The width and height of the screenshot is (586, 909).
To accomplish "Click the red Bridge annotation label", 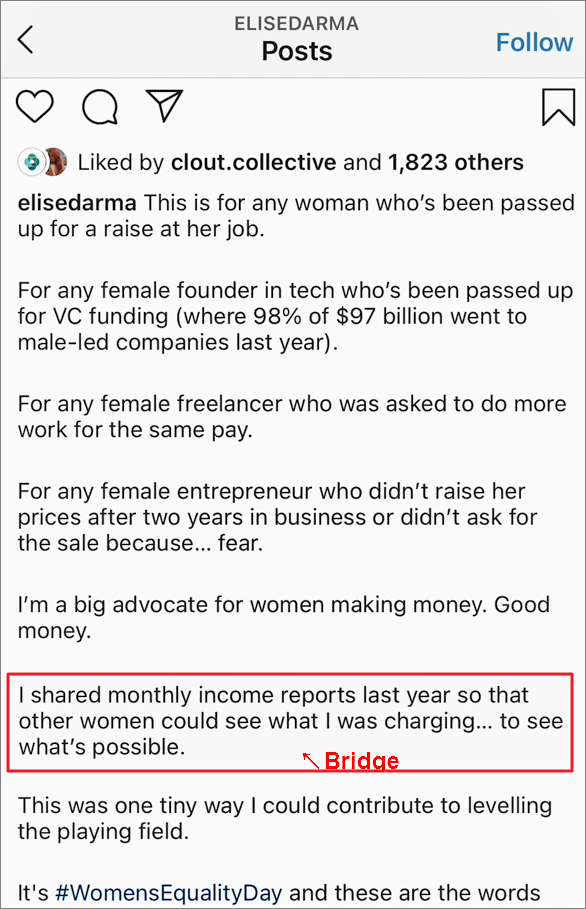I will [362, 761].
